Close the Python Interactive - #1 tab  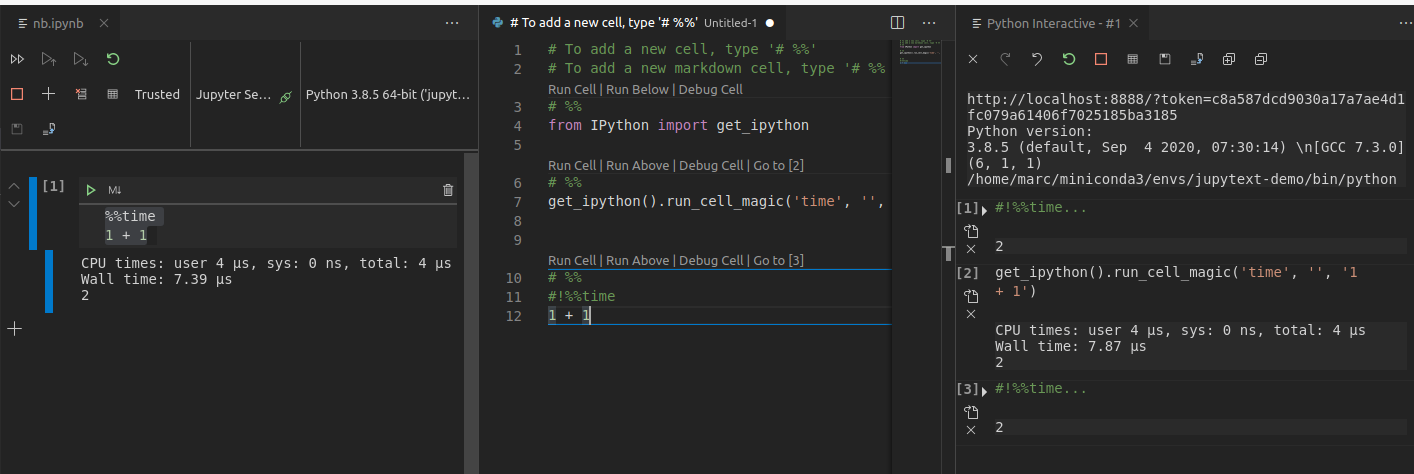1132,22
